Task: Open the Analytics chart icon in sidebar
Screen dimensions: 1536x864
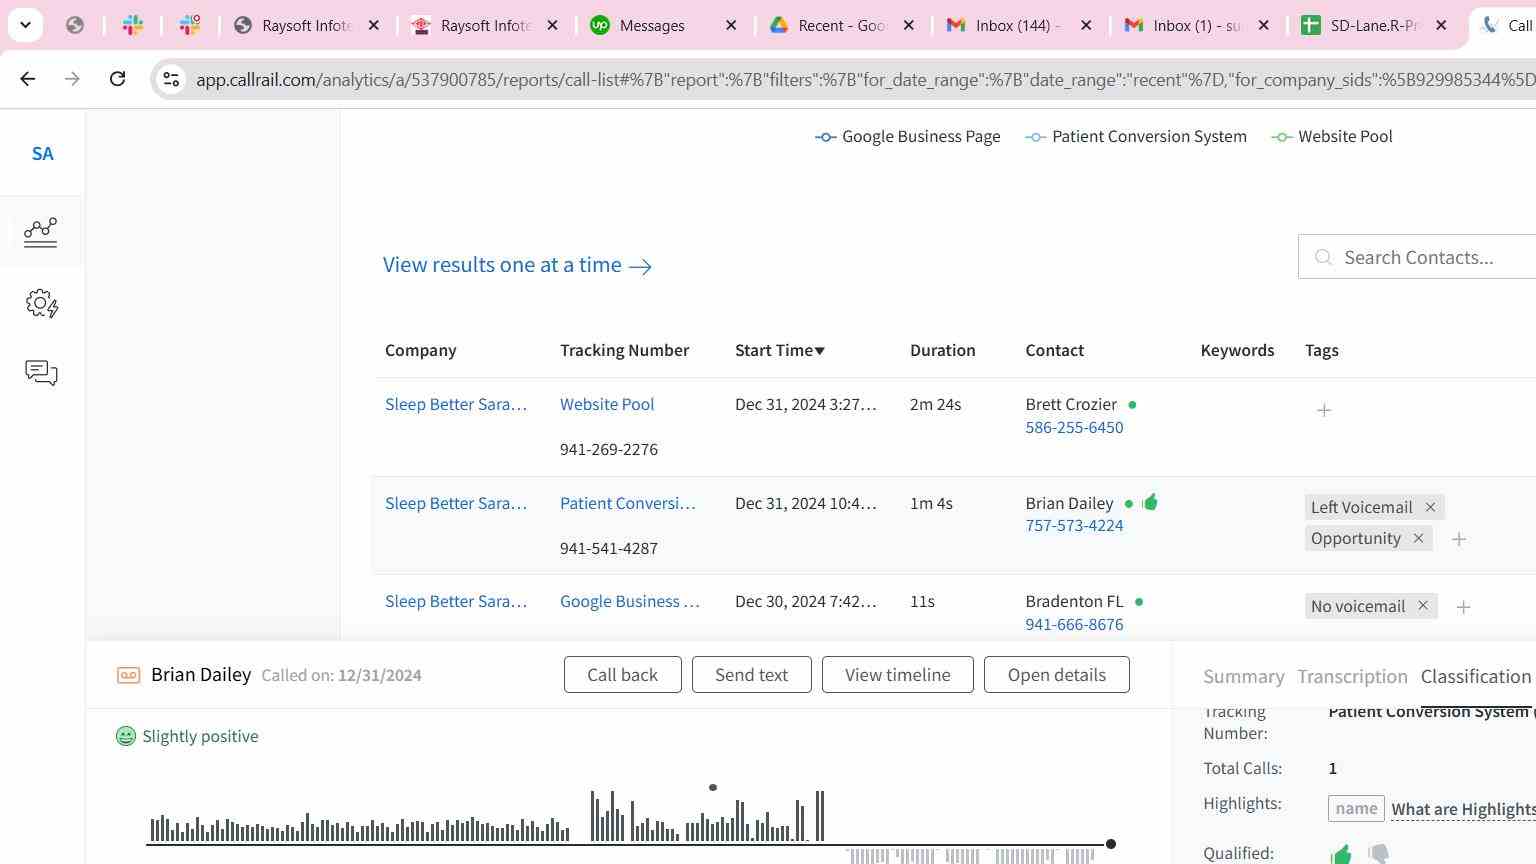Action: point(41,232)
